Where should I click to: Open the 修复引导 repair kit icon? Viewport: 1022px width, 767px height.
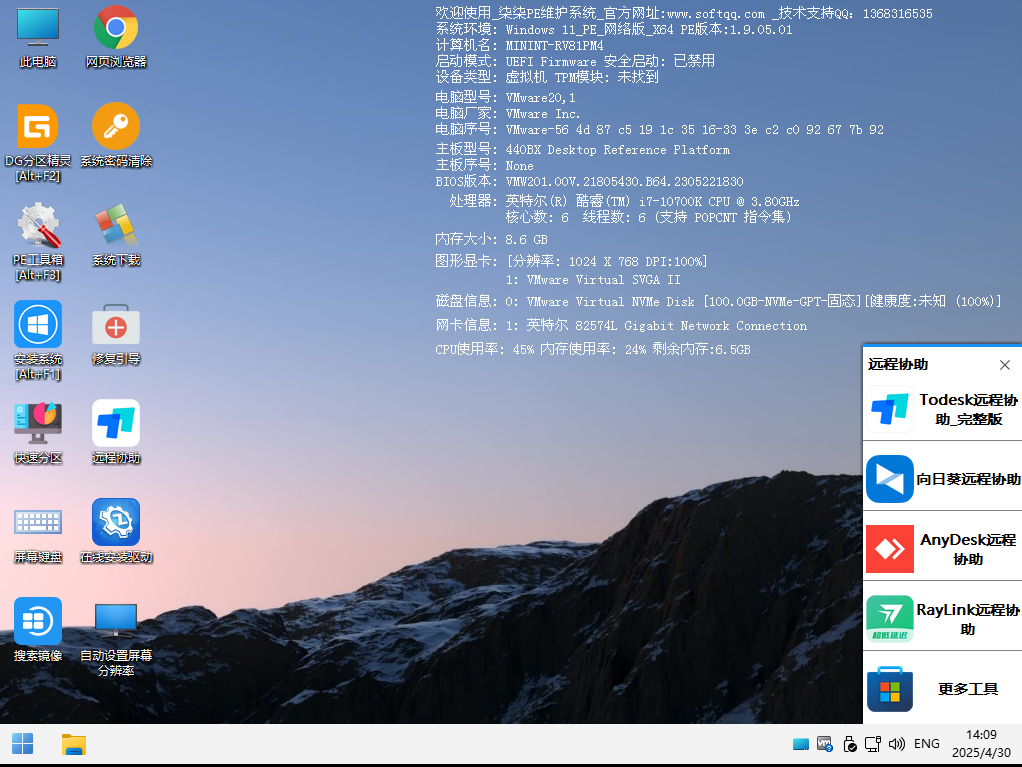pos(116,325)
